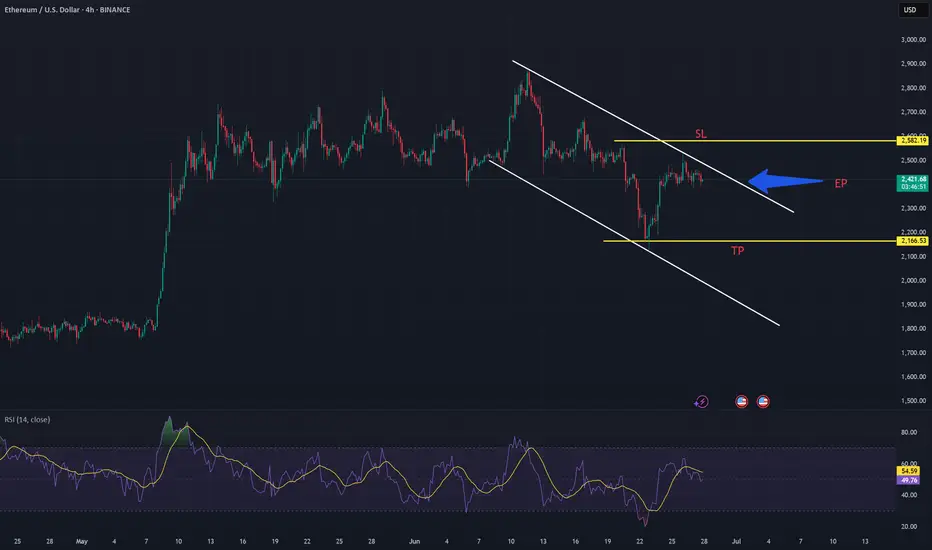932x550 pixels.
Task: Click the Ethereum / U.S. Dollar chart title
Action: [67, 10]
